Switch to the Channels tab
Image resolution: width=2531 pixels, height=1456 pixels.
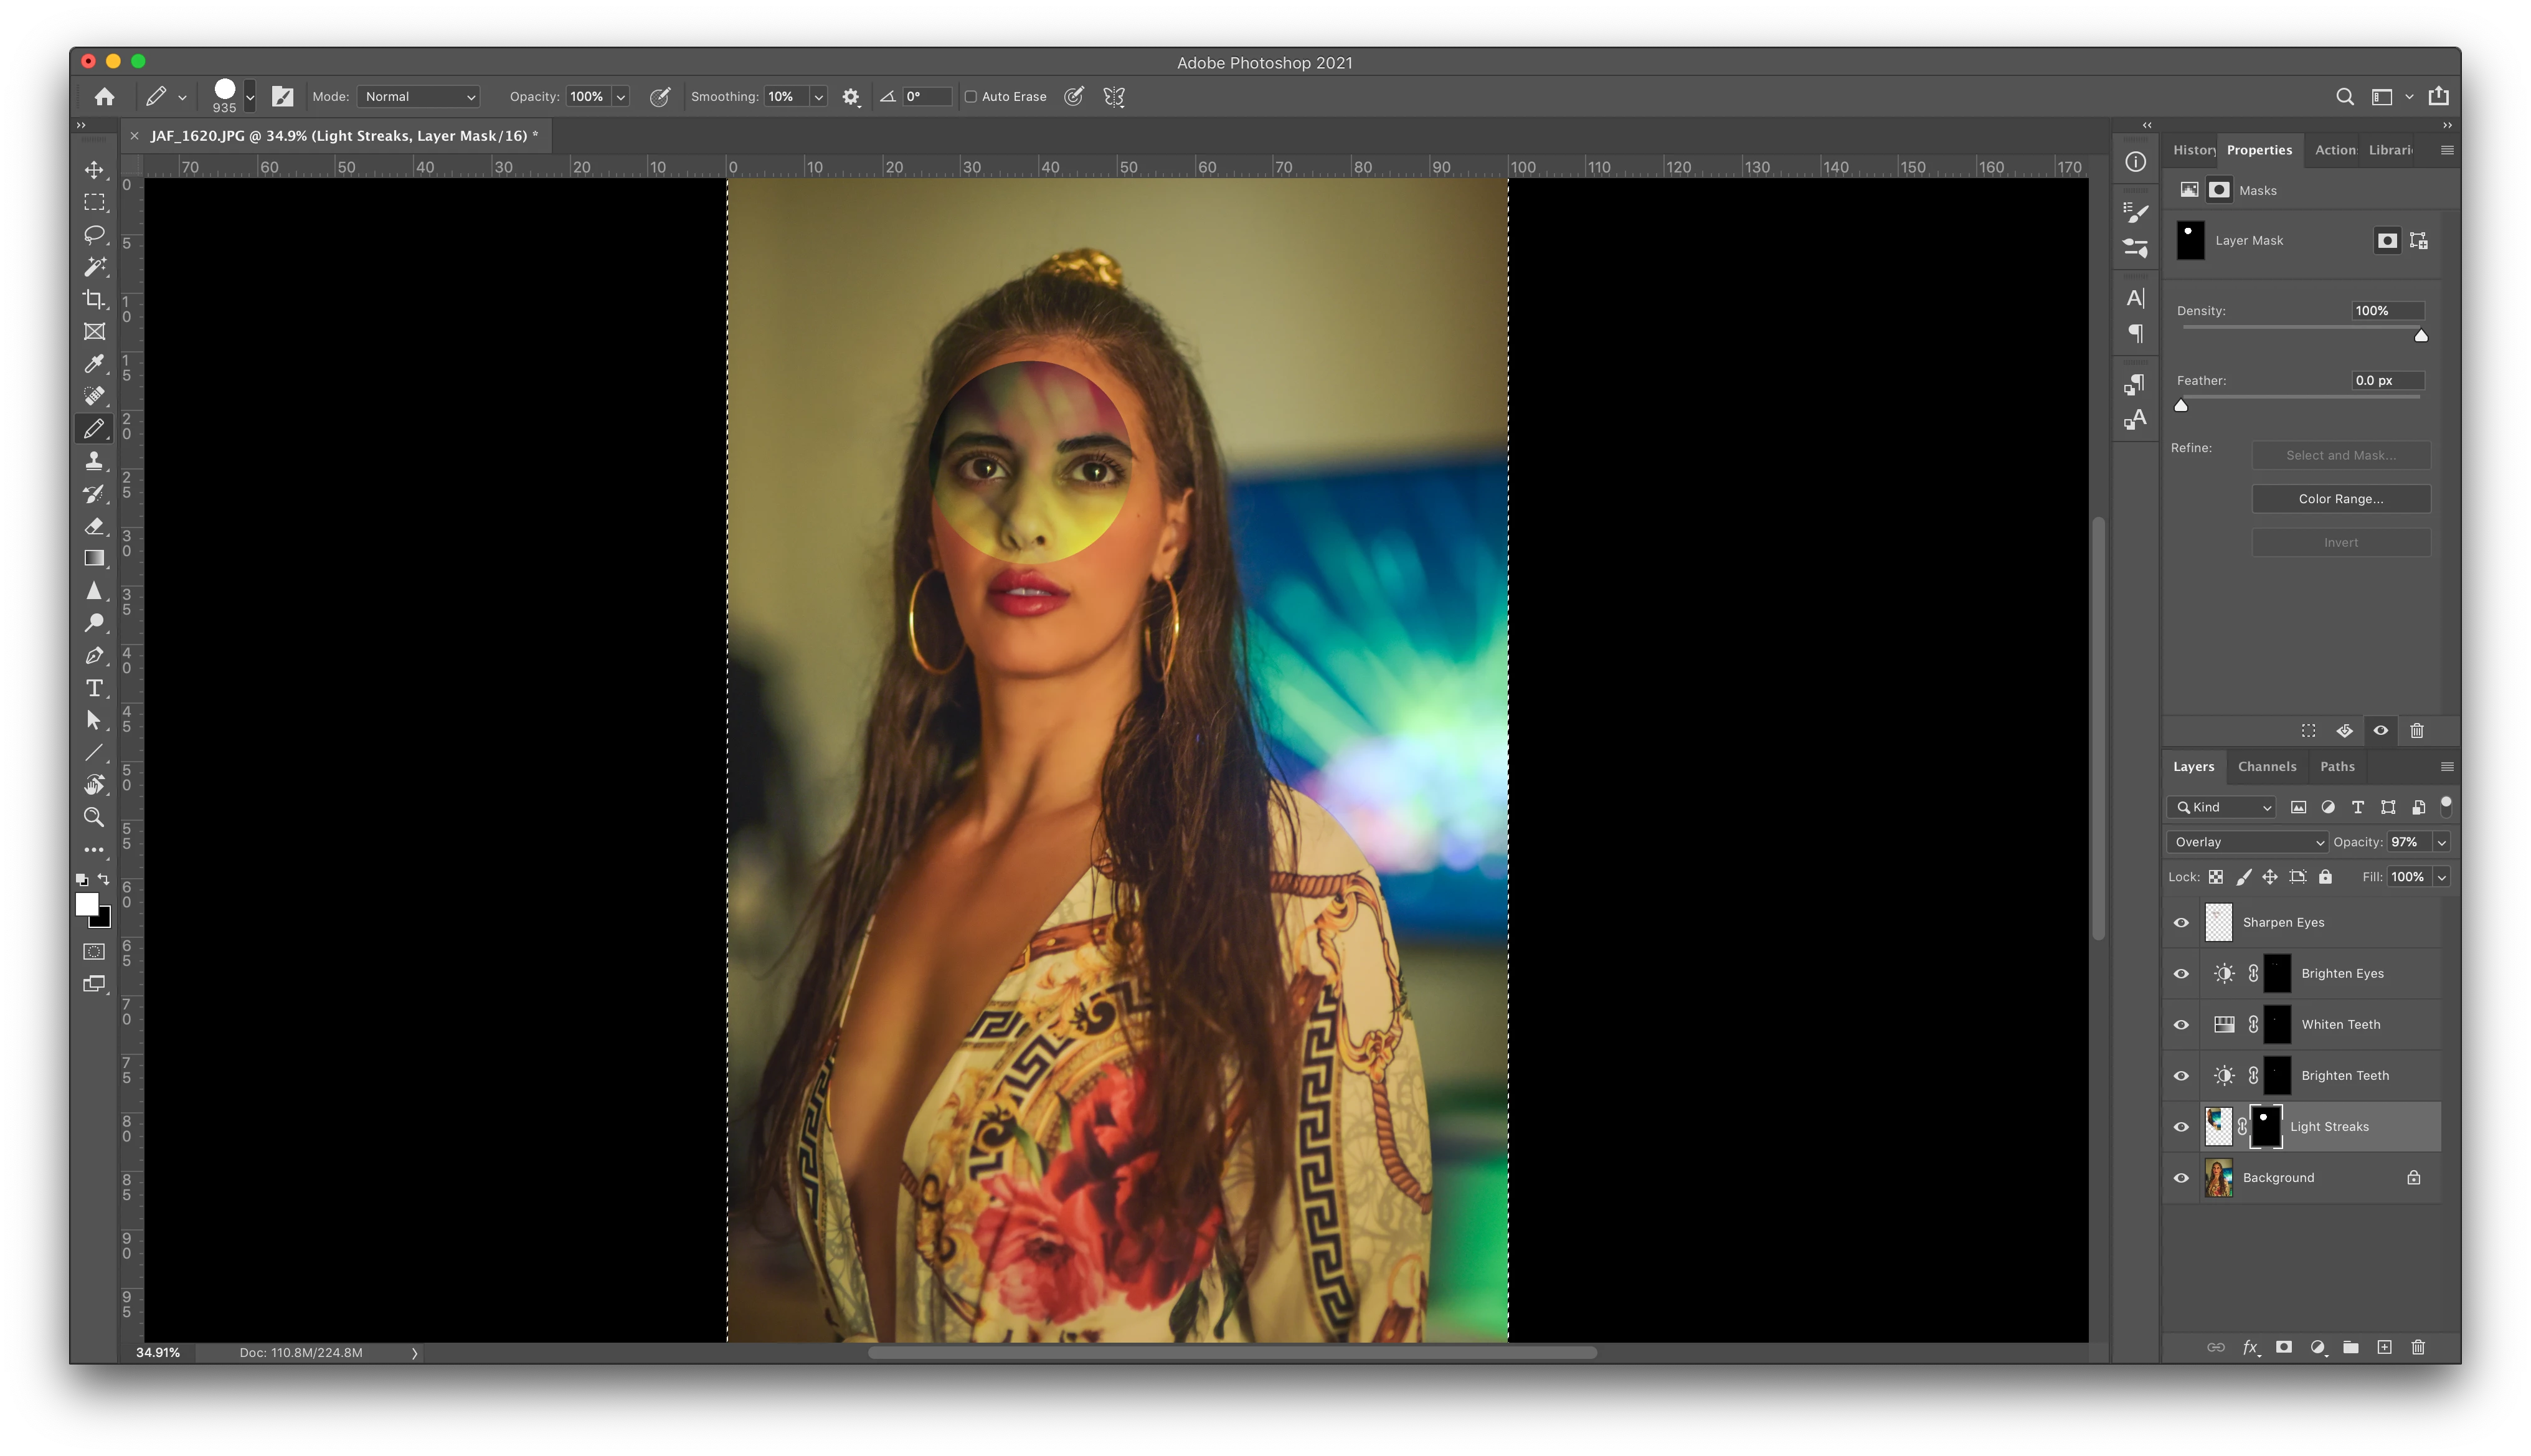[2266, 767]
